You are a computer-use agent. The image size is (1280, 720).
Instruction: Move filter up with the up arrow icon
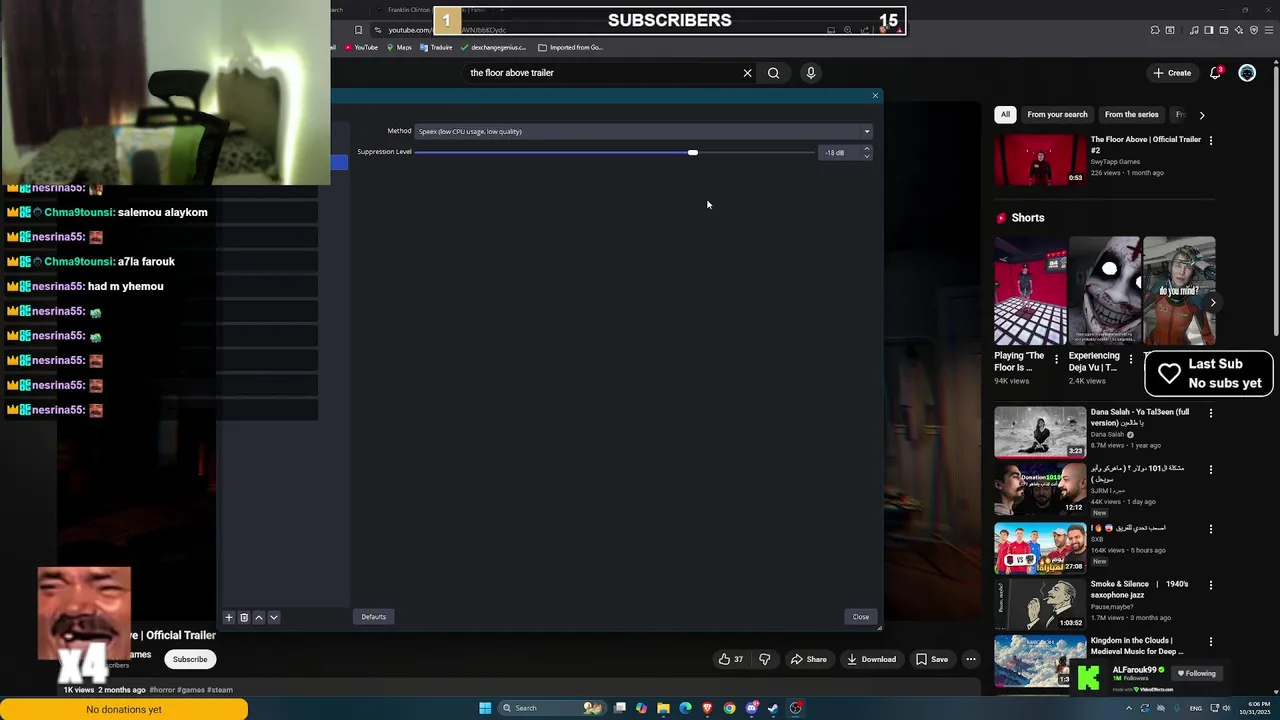(x=259, y=617)
